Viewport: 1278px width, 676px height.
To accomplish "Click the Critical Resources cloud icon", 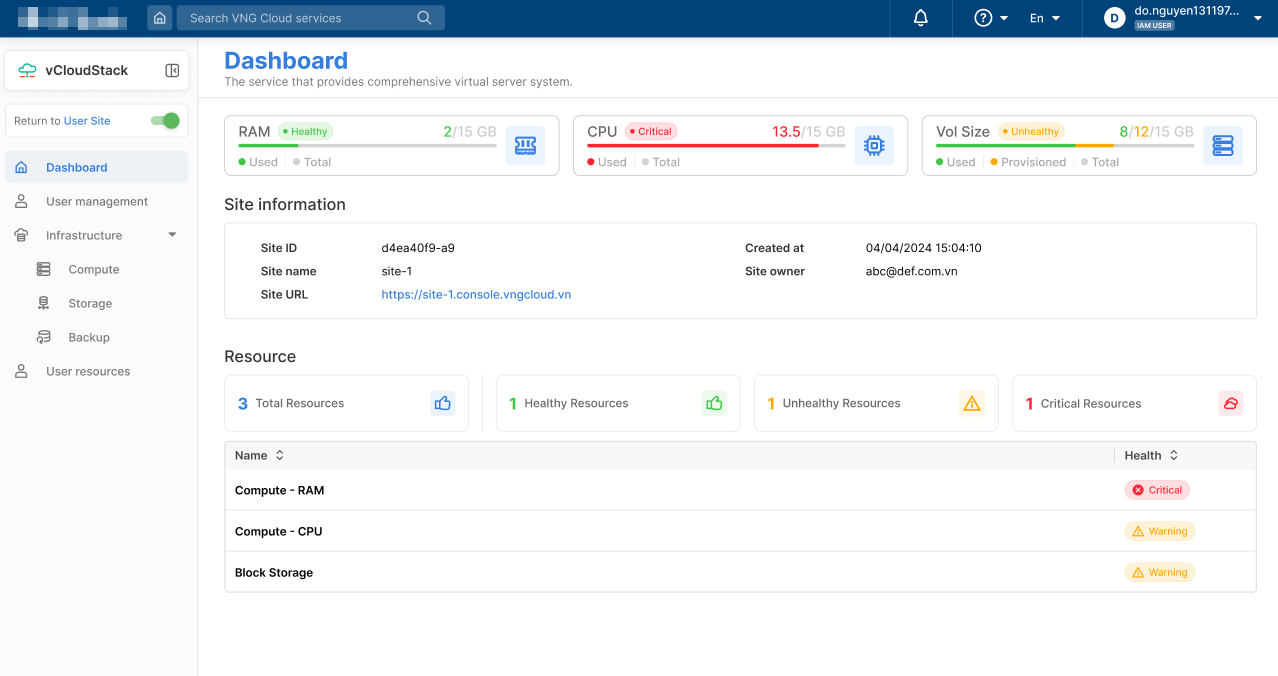I will tap(1230, 403).
